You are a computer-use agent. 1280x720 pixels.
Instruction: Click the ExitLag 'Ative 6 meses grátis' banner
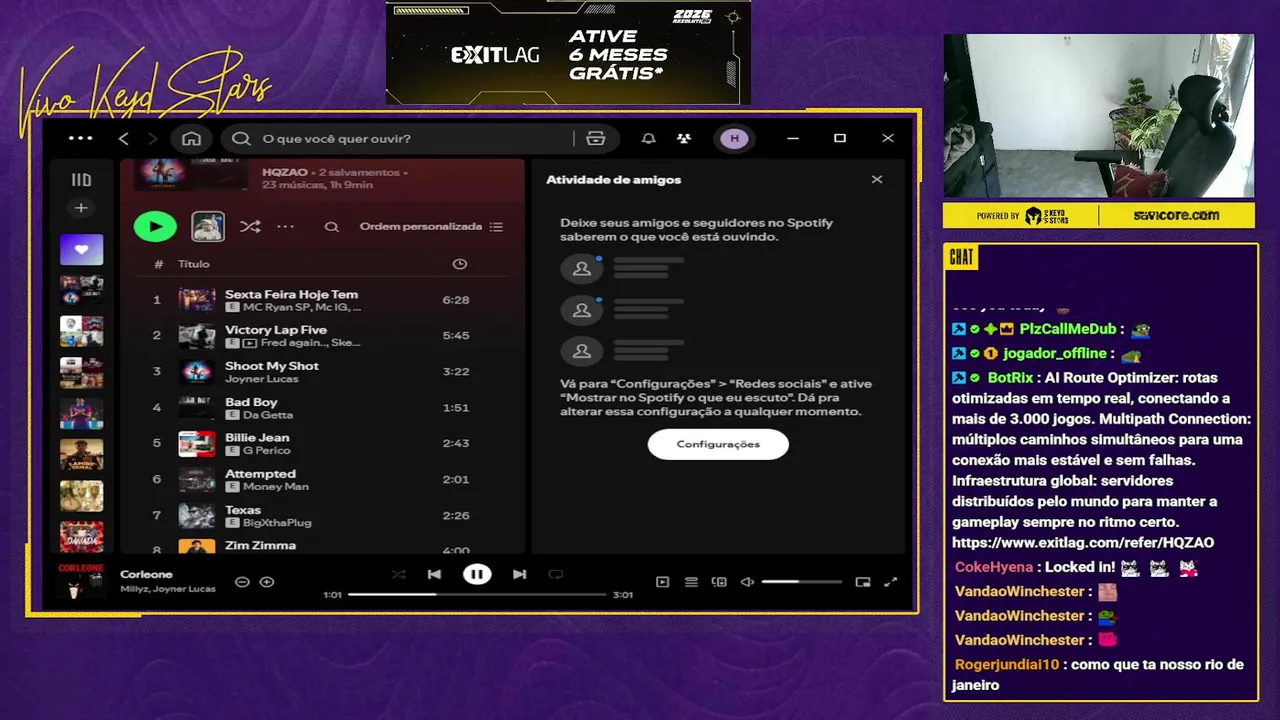(568, 52)
